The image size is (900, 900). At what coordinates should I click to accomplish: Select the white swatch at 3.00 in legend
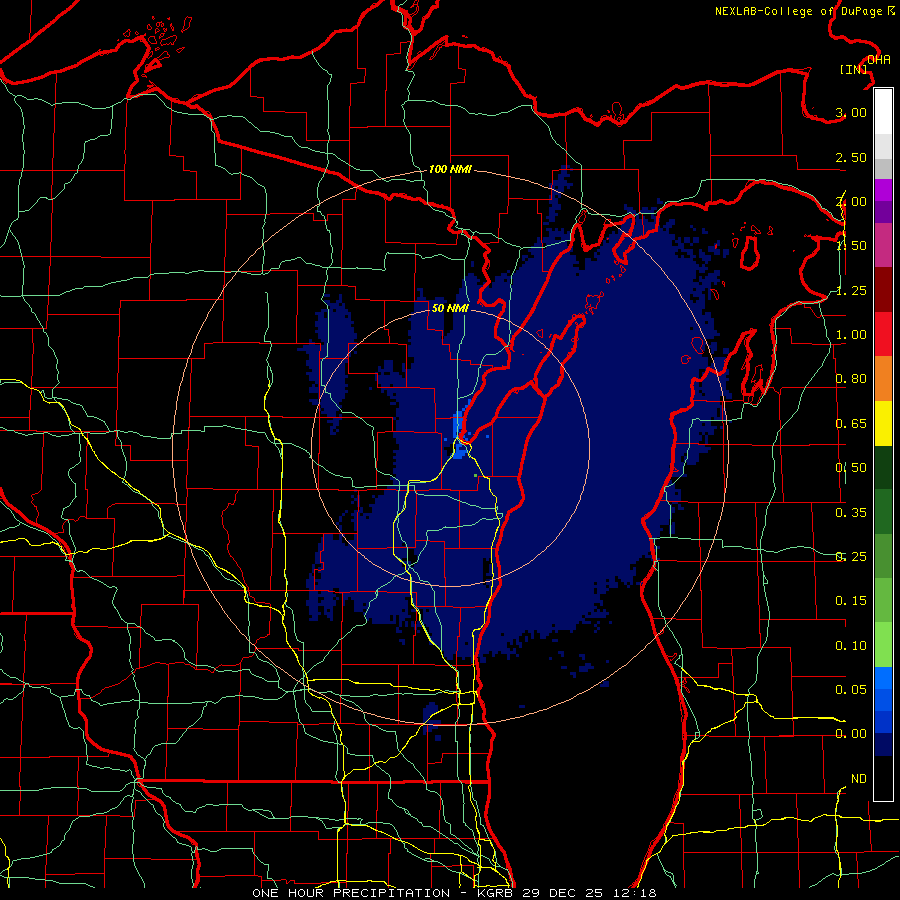coord(883,111)
